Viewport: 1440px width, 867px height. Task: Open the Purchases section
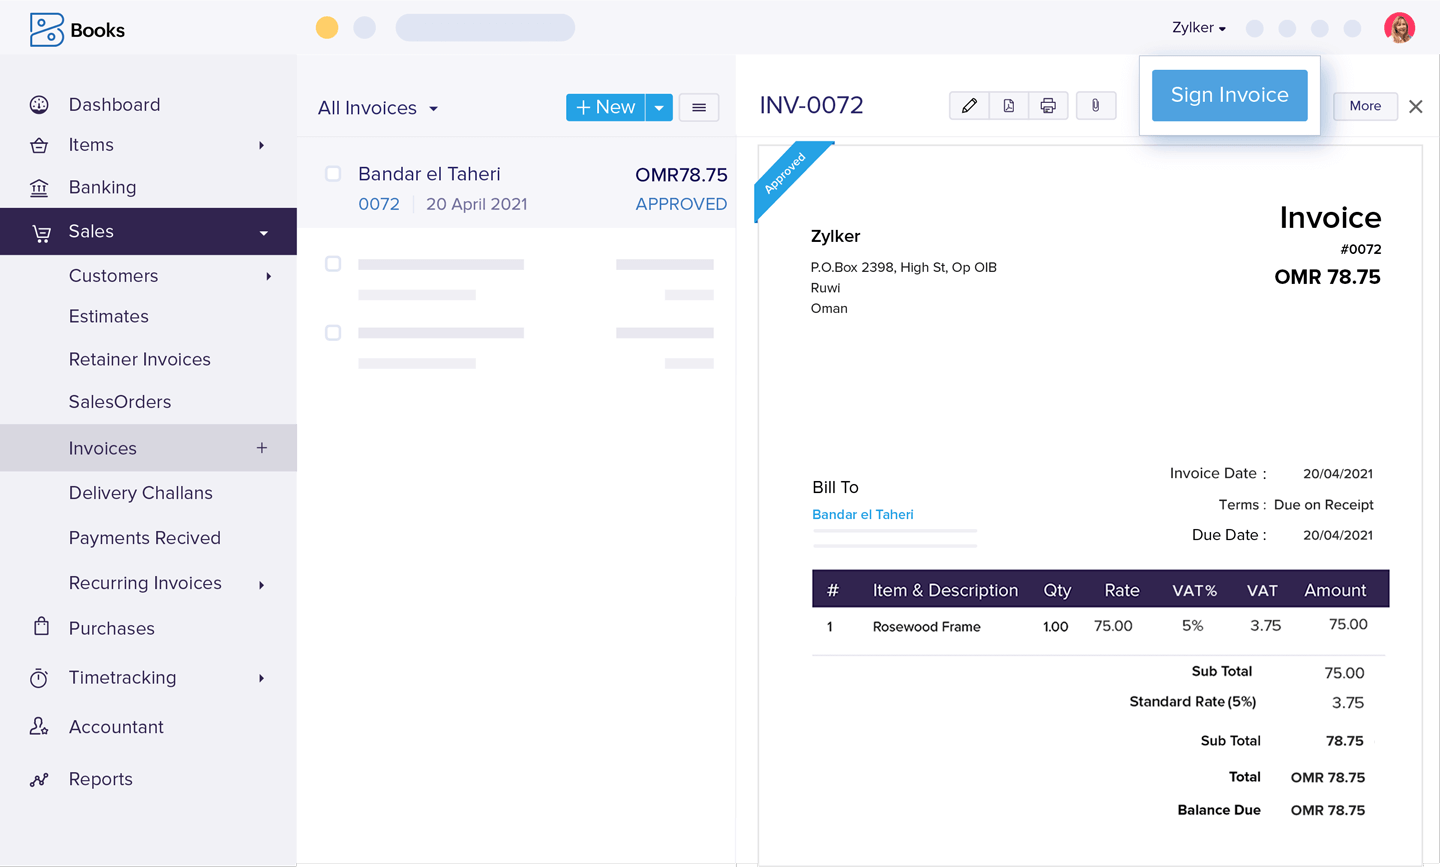click(x=111, y=629)
